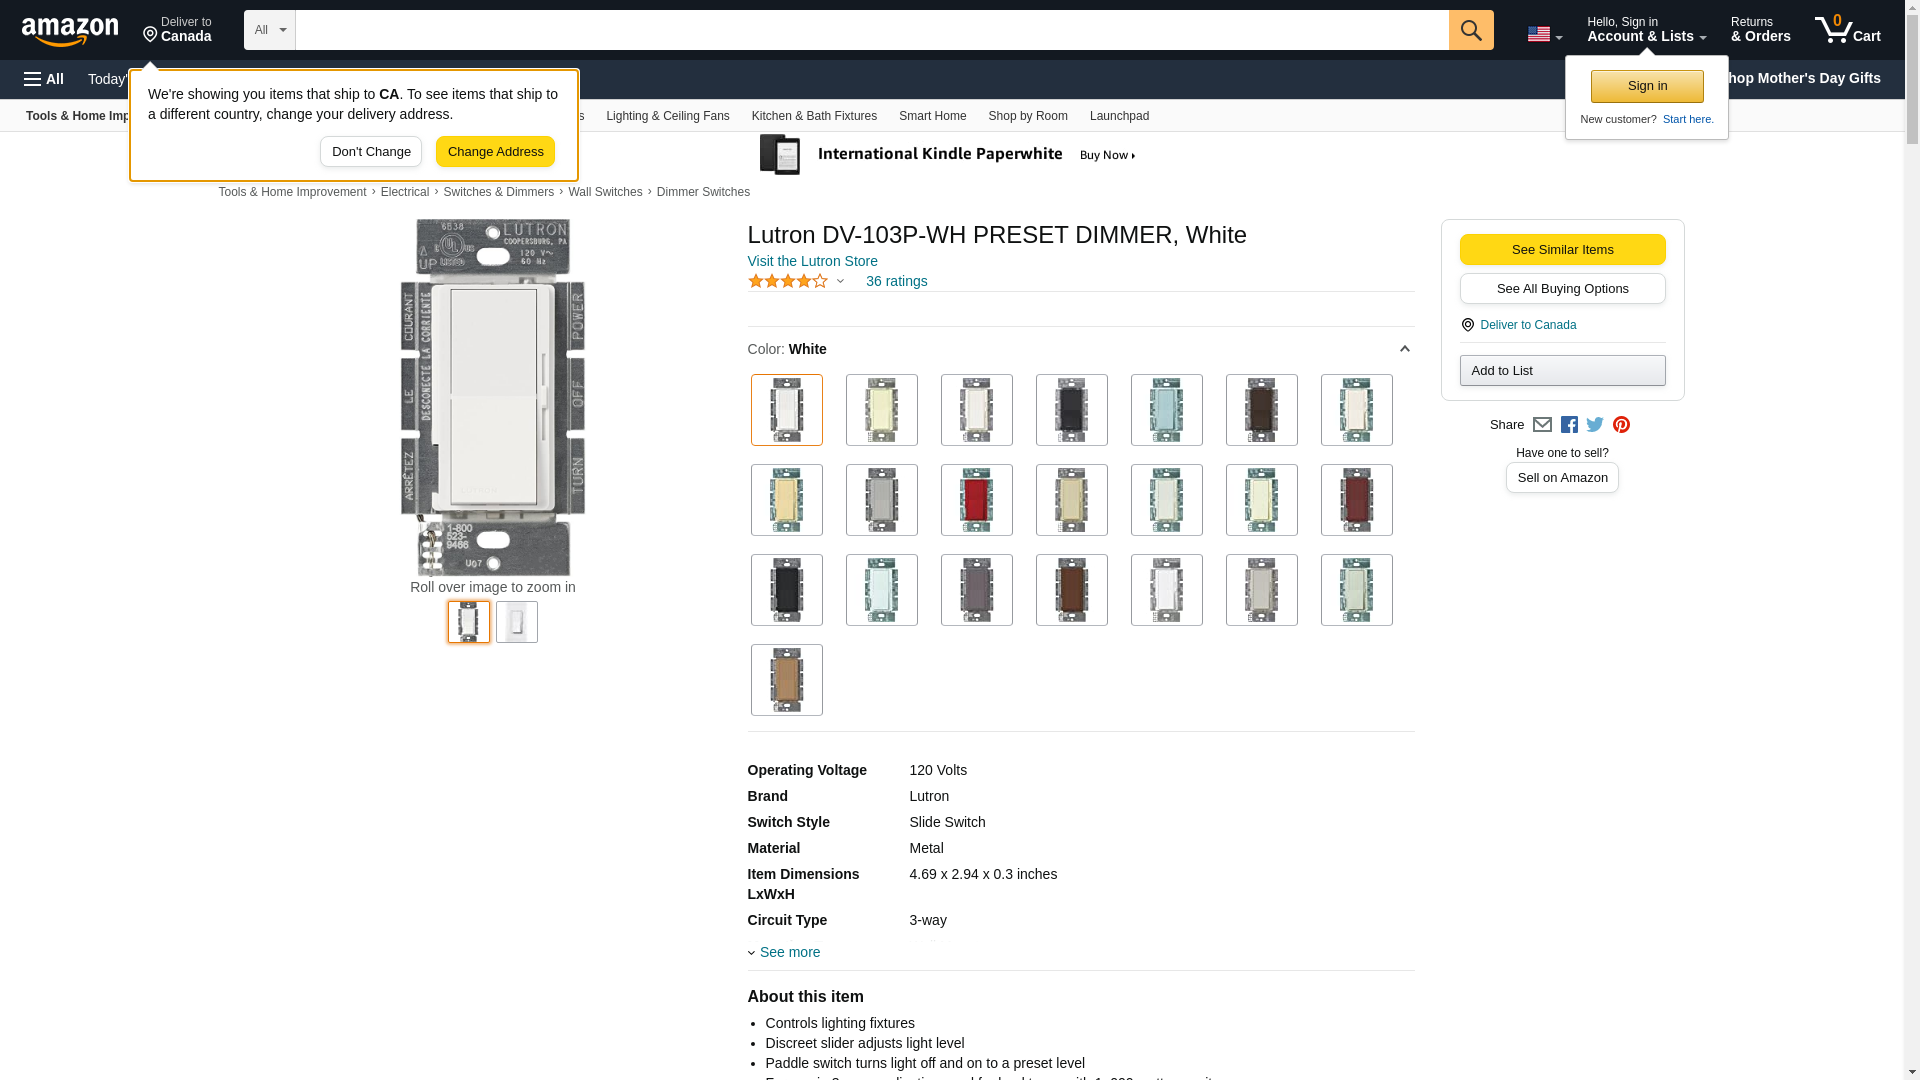Open Smart Home menu item
This screenshot has height=1080, width=1920.
[932, 116]
